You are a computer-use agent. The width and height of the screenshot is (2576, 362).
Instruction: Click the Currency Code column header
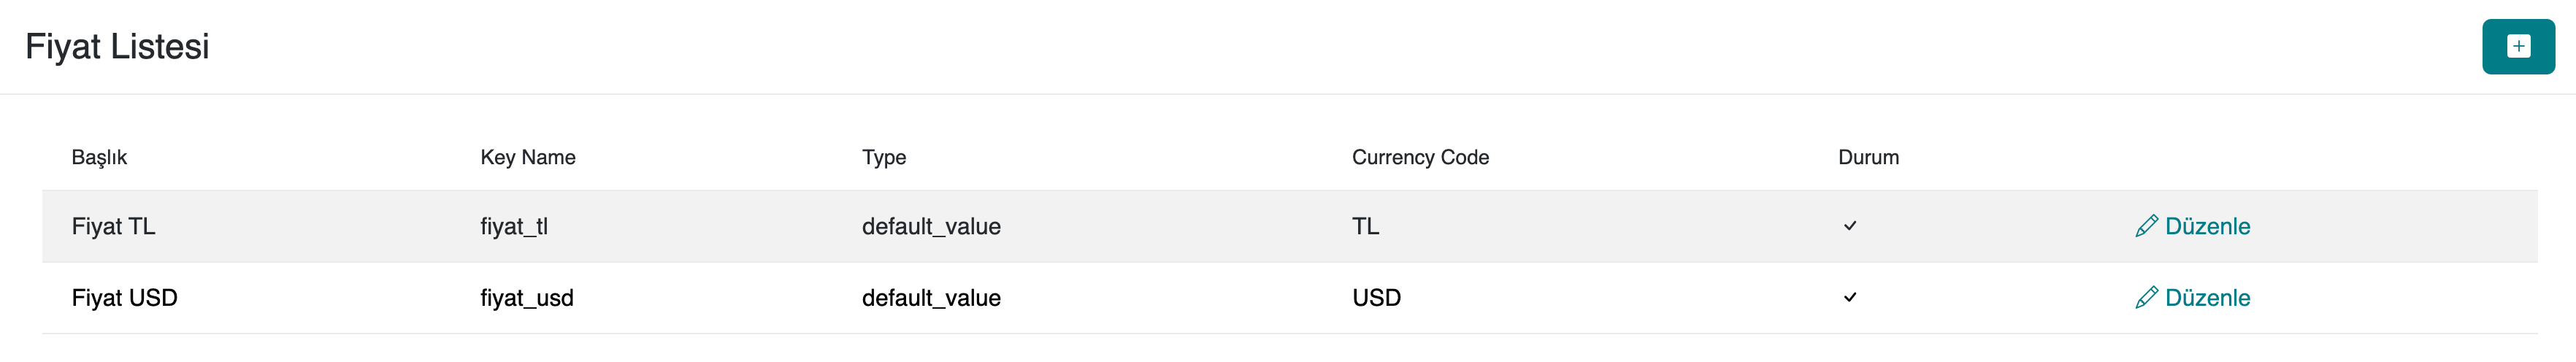1419,157
